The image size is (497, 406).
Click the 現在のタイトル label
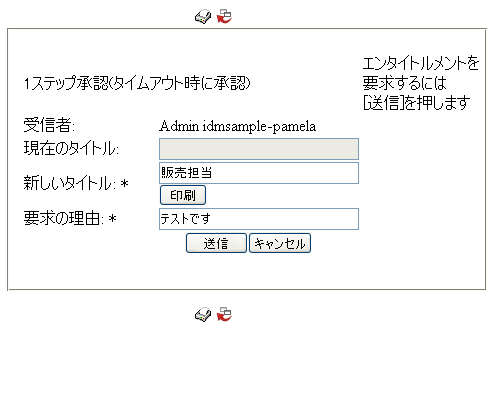(x=71, y=148)
